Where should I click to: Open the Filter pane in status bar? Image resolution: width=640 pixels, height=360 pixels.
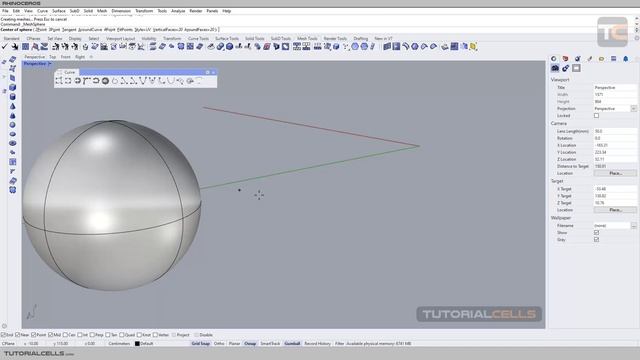coord(340,344)
